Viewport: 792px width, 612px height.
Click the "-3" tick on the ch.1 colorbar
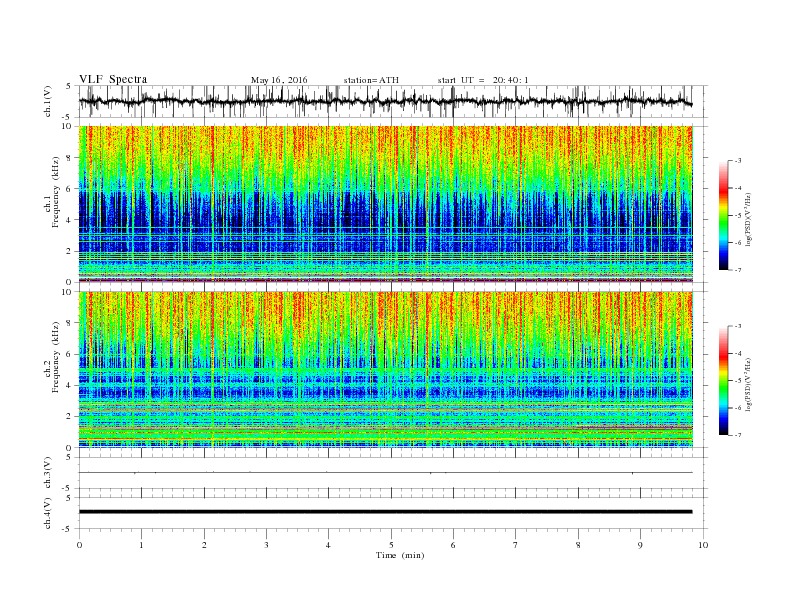point(737,161)
